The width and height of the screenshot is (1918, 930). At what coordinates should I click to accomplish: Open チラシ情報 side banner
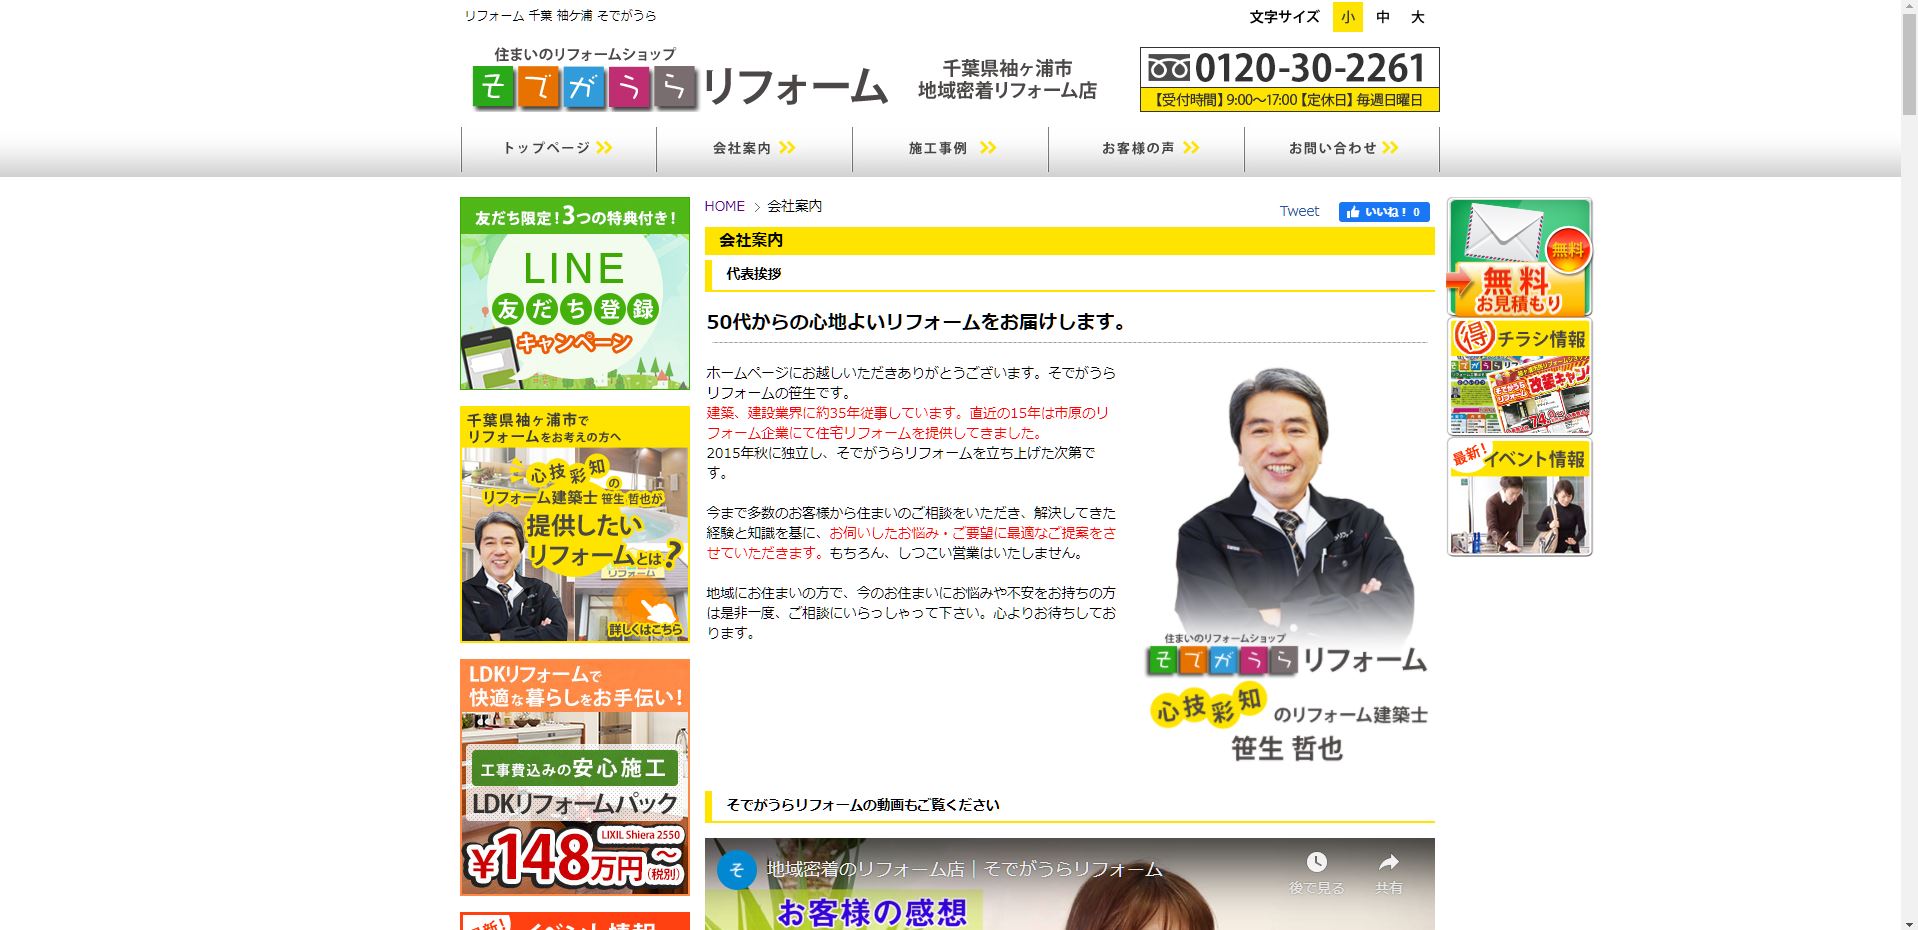pyautogui.click(x=1519, y=377)
